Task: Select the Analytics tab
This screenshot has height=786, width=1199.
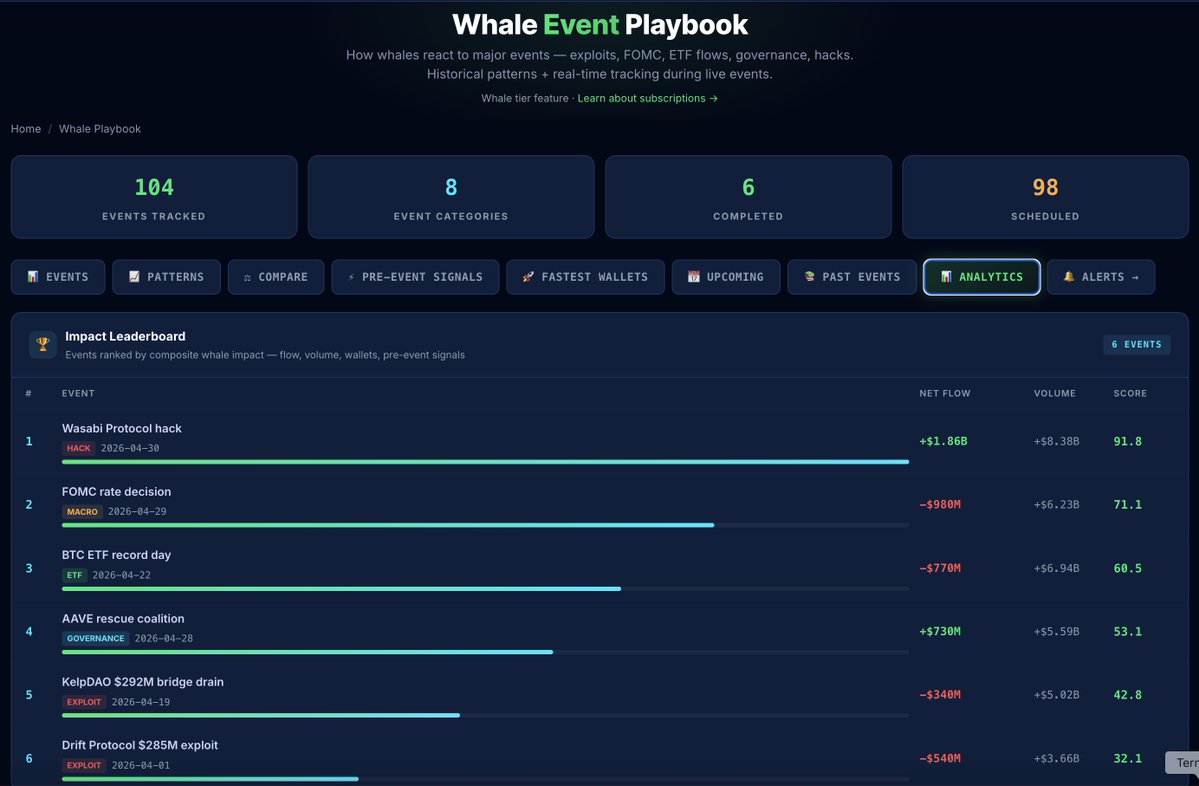Action: [x=982, y=277]
